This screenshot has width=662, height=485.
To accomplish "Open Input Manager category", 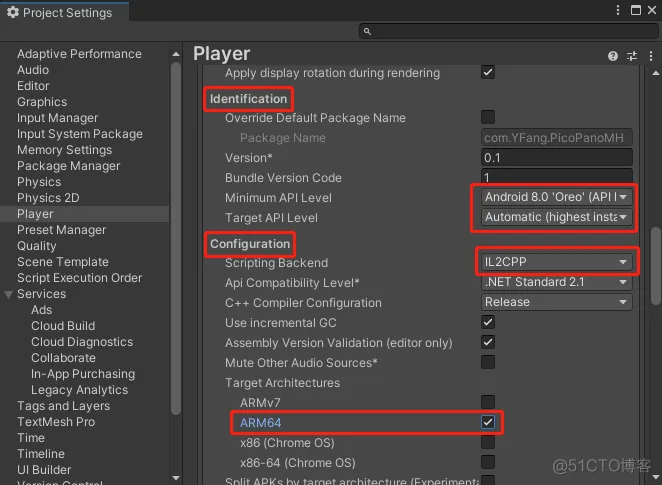I will point(57,118).
